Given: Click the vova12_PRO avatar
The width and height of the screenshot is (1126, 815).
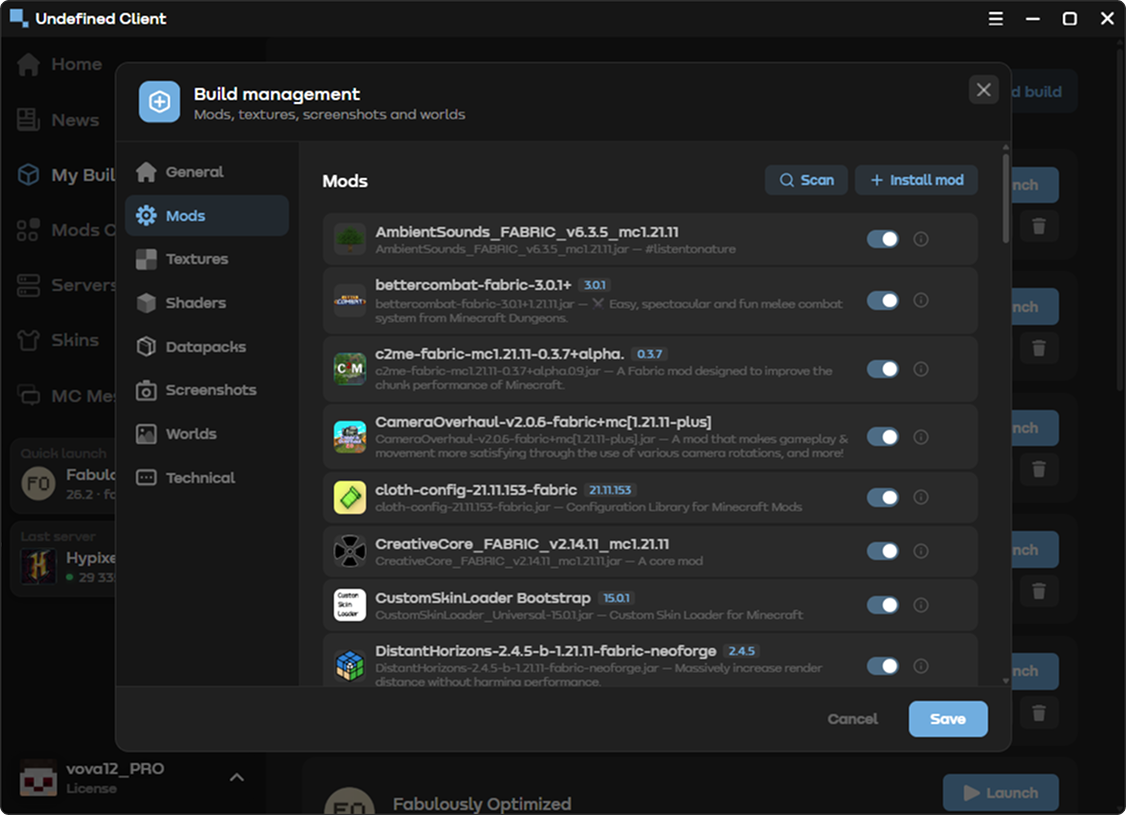Looking at the screenshot, I should pyautogui.click(x=39, y=778).
